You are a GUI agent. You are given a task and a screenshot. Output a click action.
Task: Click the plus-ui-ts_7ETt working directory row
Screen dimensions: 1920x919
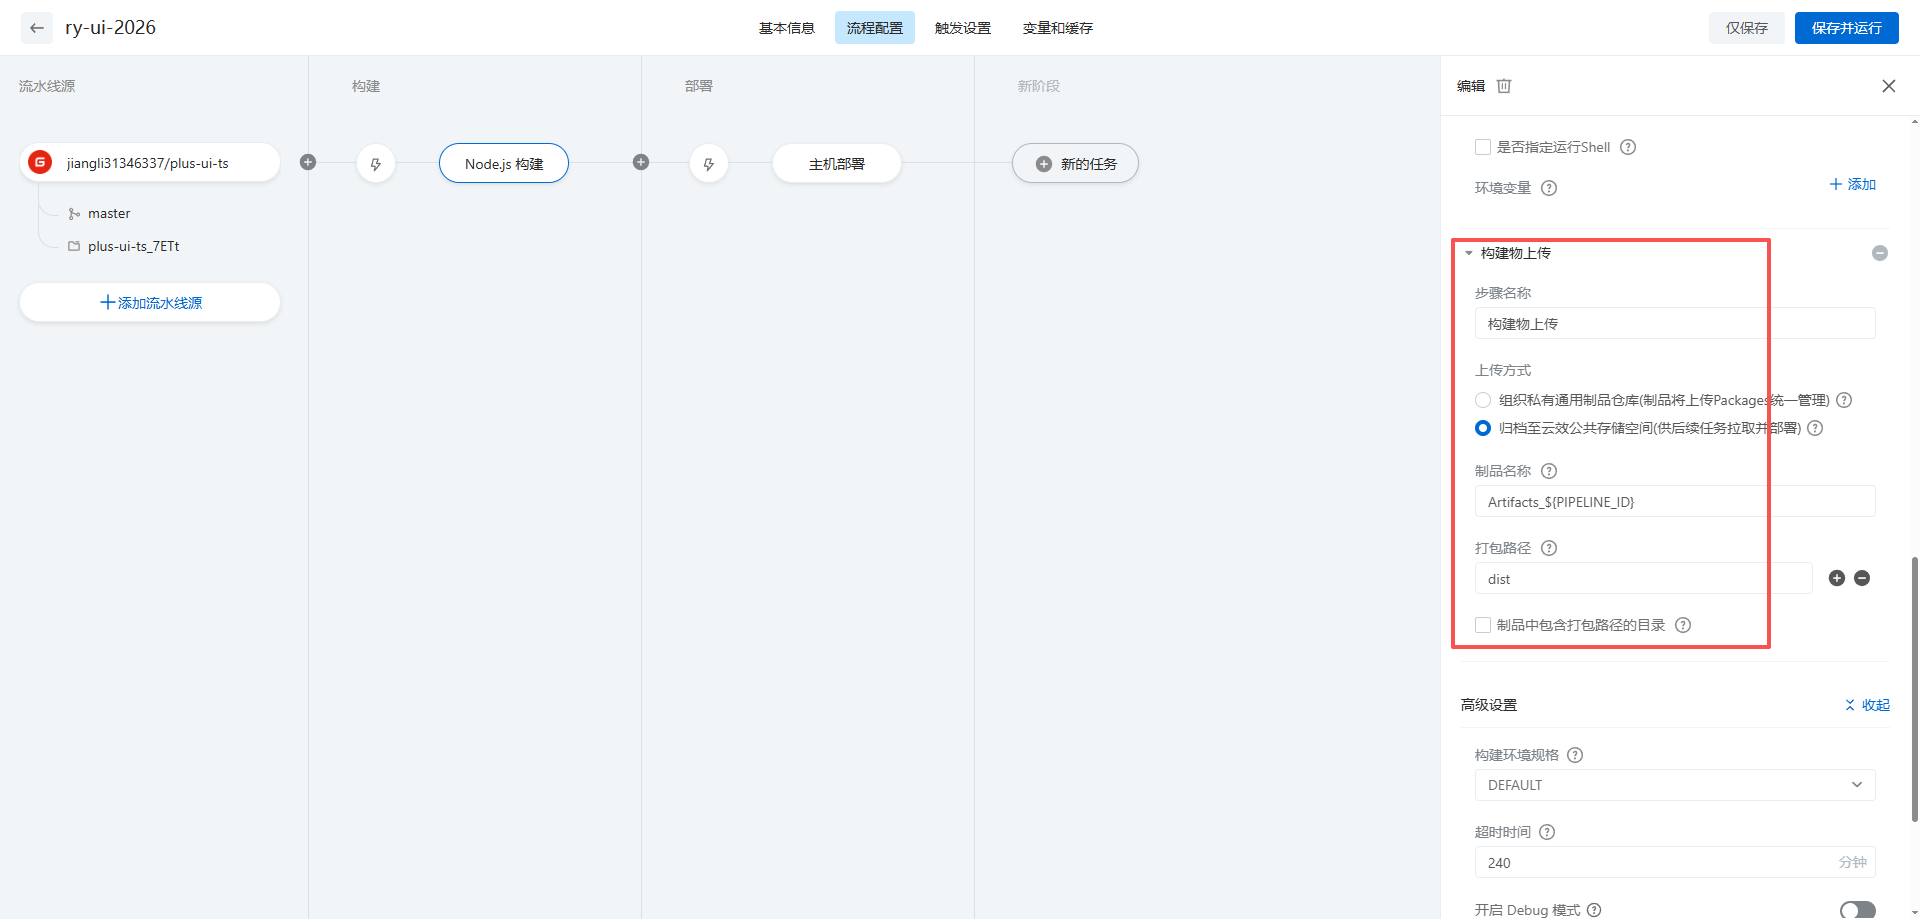123,246
